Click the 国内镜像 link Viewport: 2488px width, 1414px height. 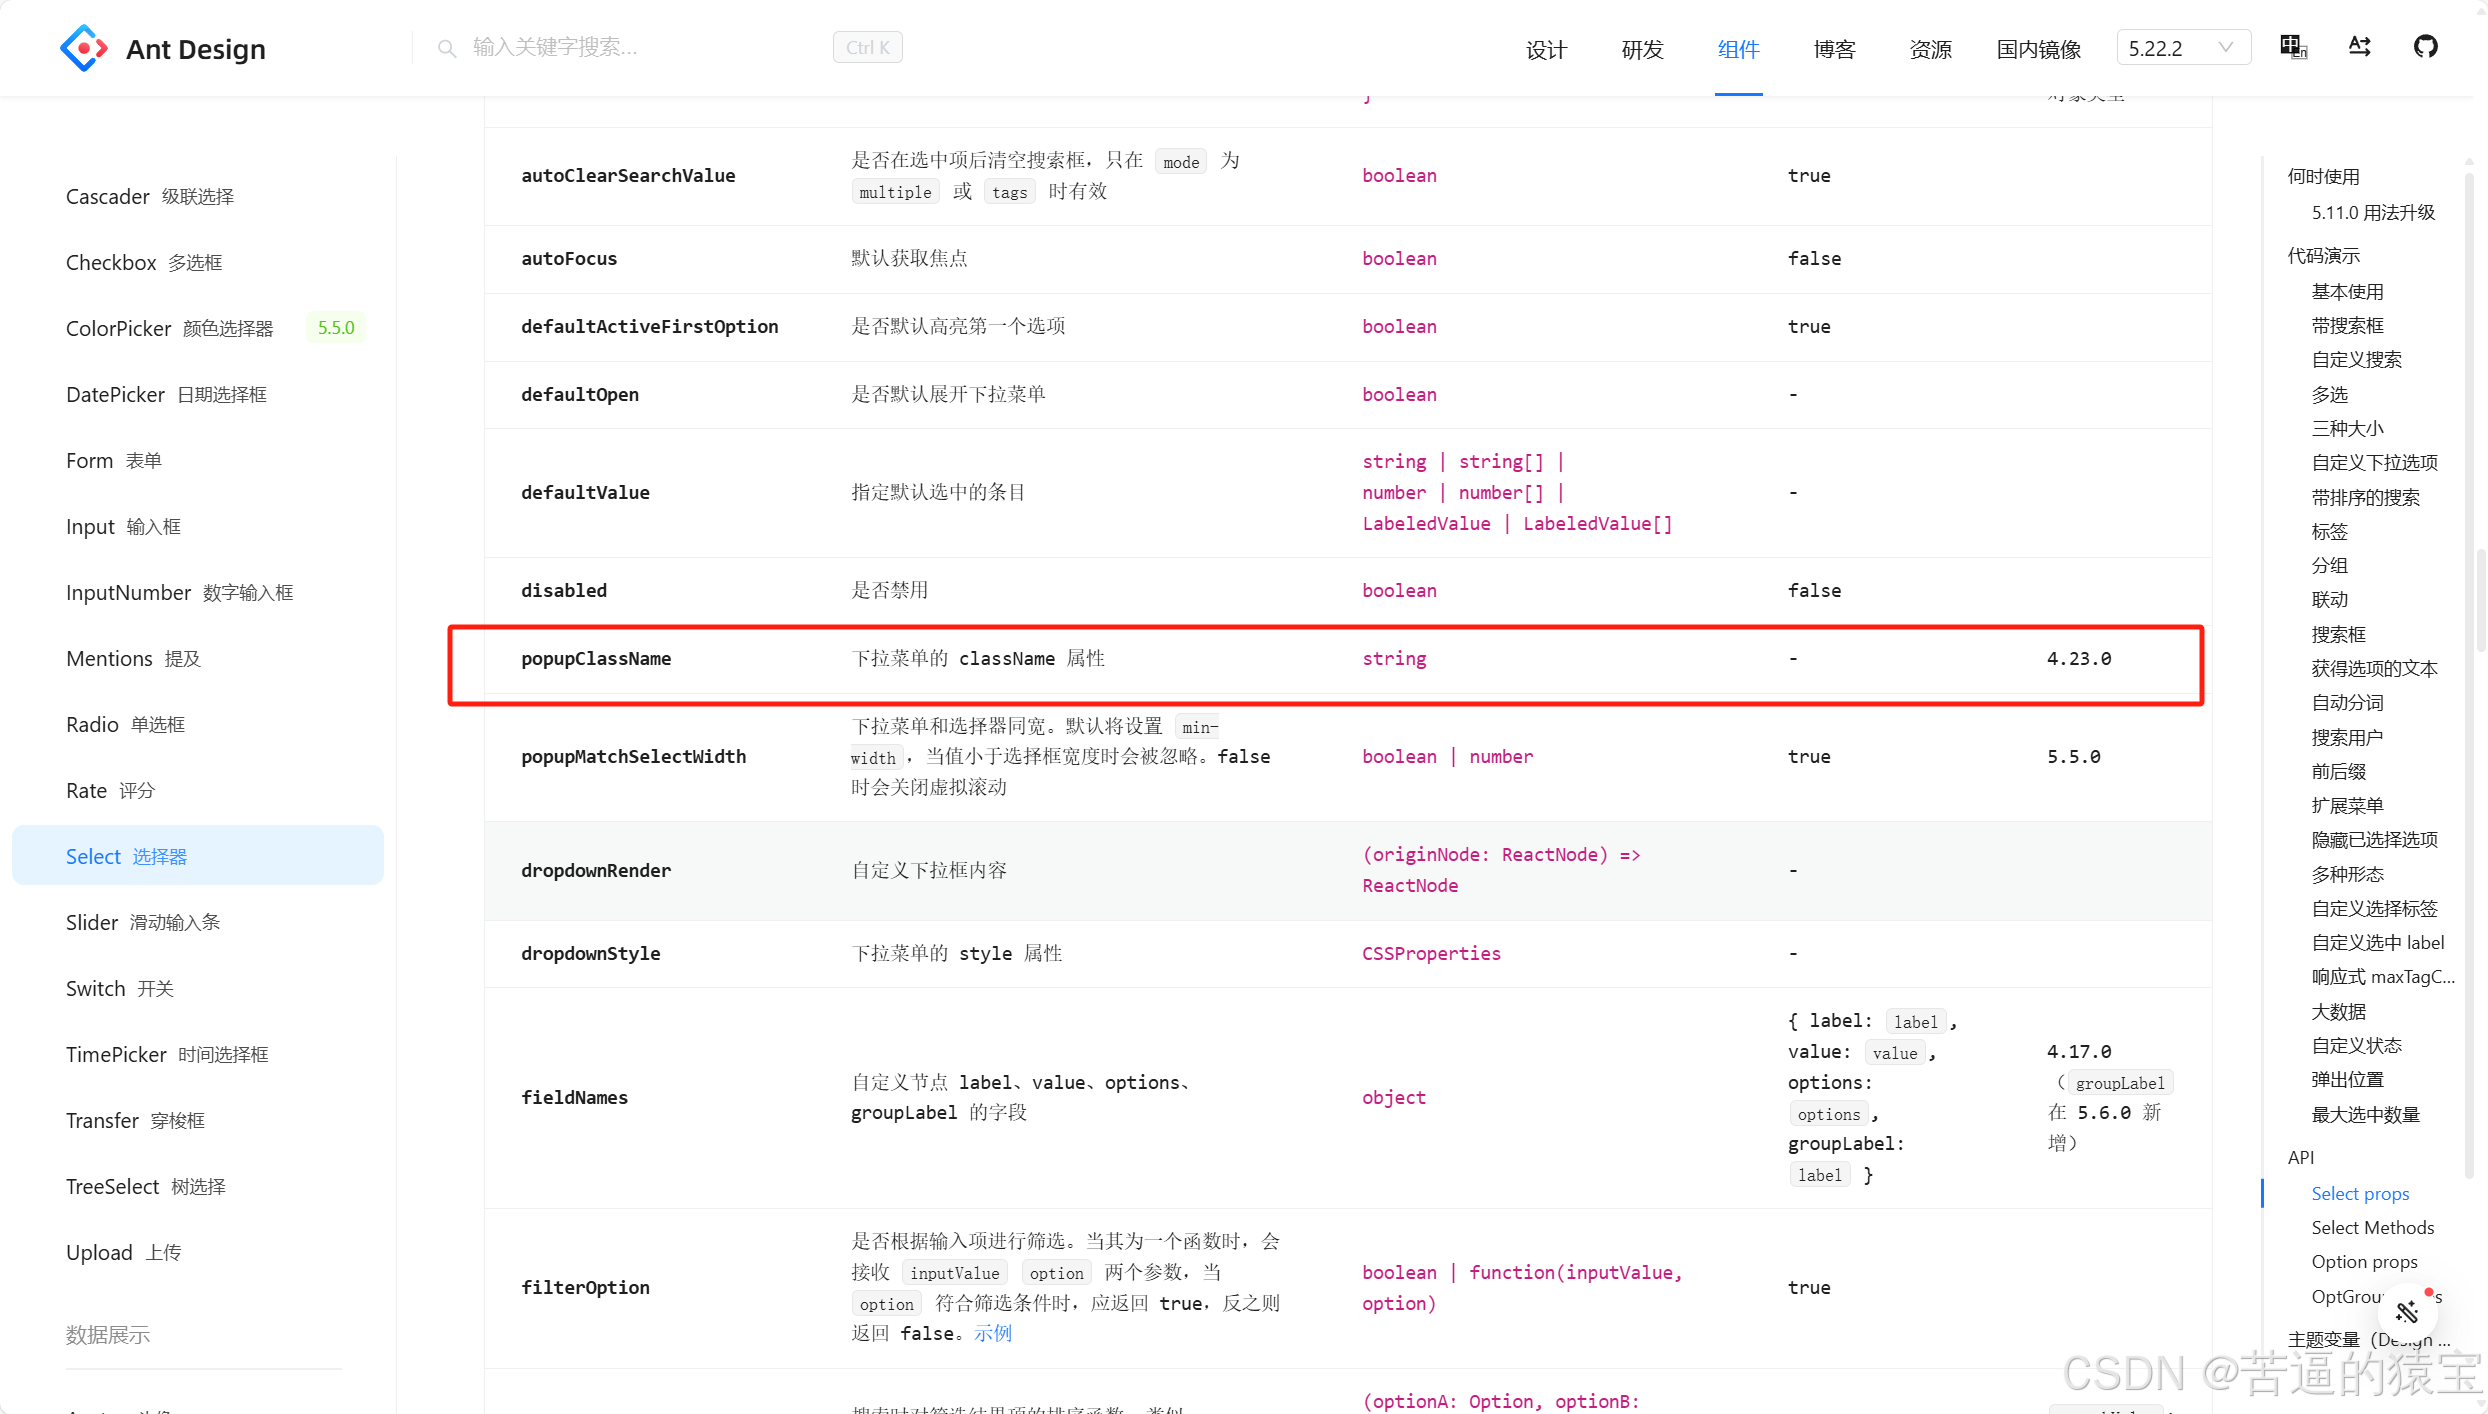2038,49
